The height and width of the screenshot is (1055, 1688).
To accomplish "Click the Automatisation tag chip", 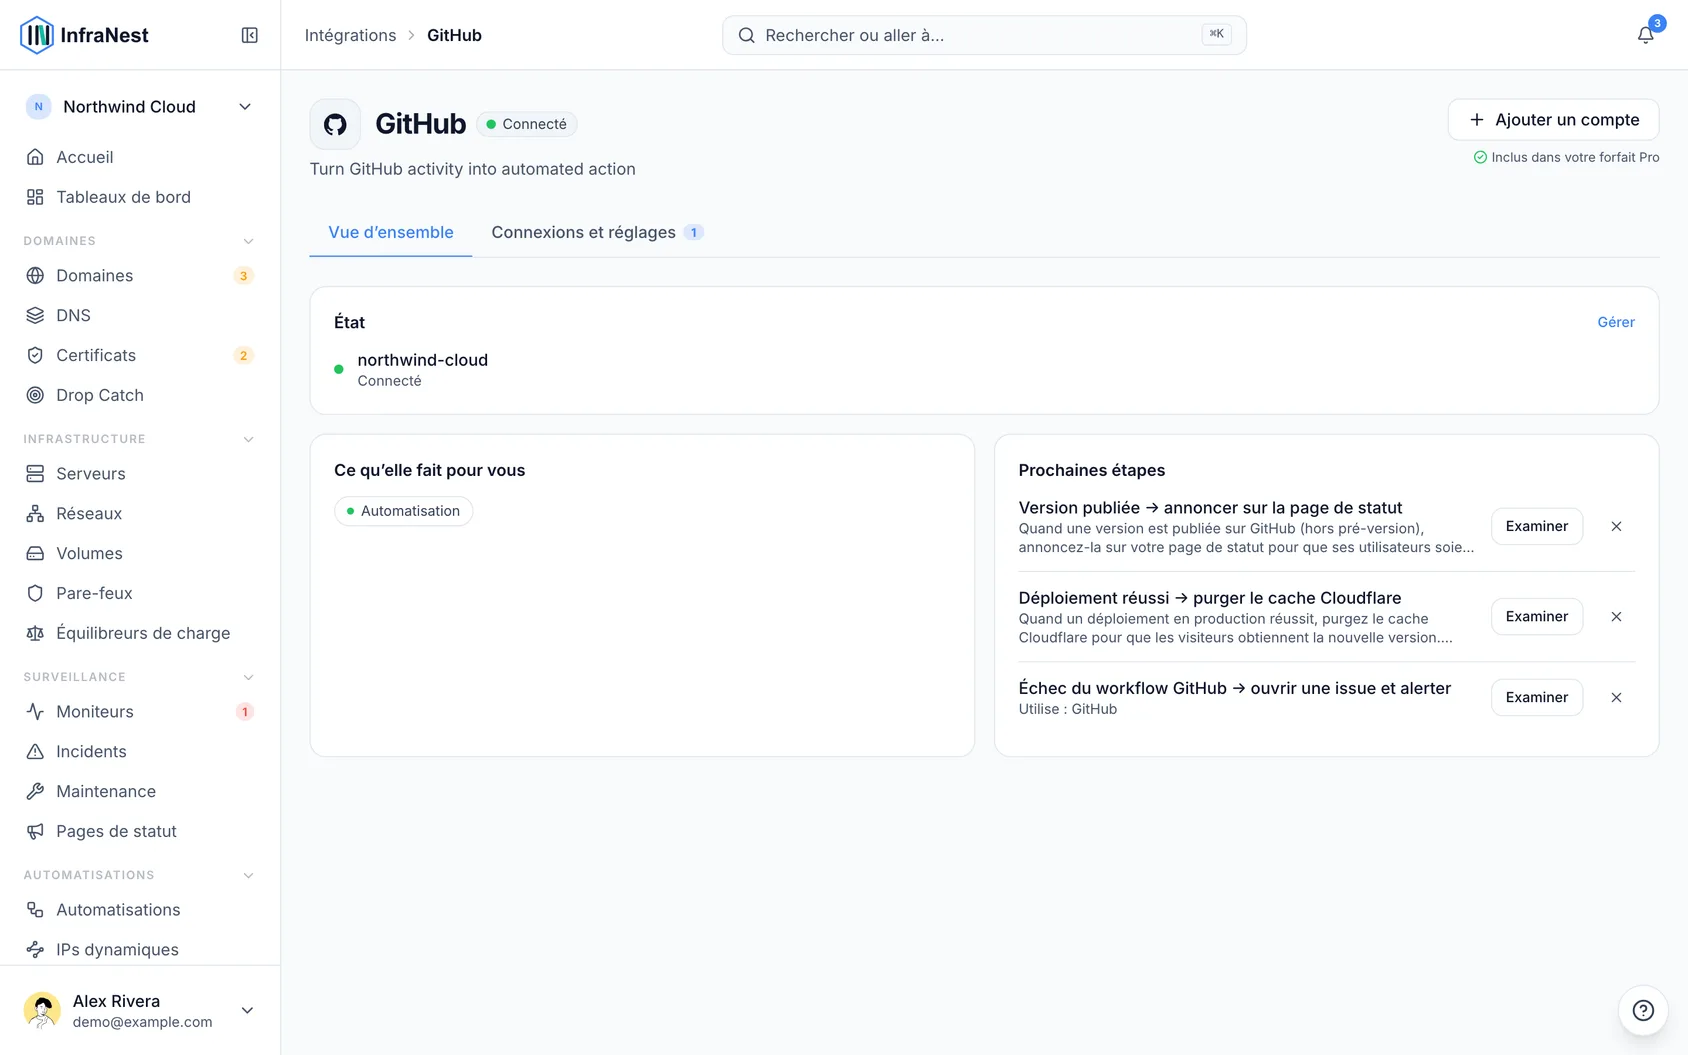I will [x=404, y=511].
